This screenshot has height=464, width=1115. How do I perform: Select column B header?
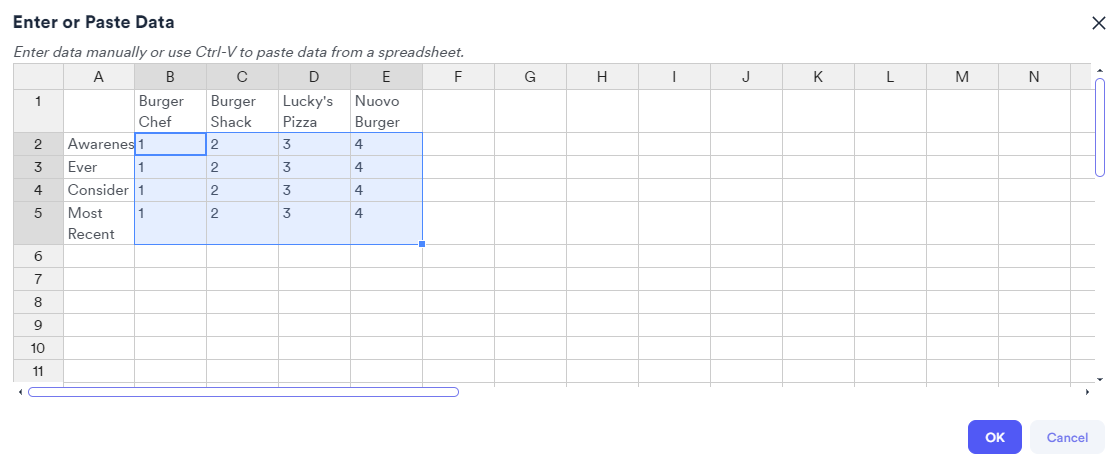[x=170, y=77]
